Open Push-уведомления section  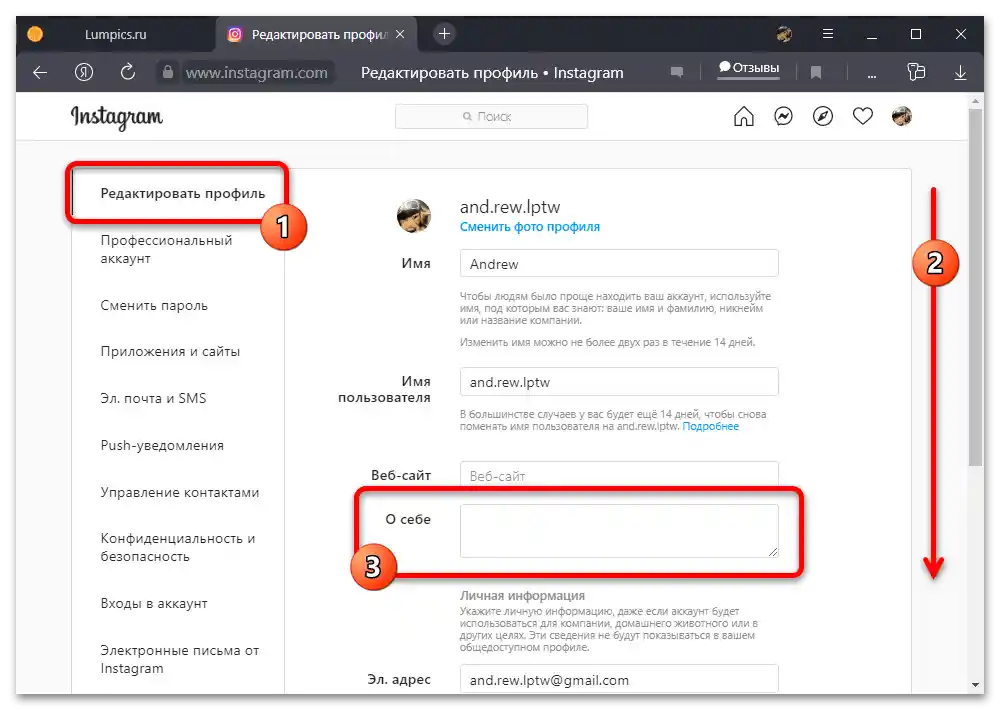[x=162, y=445]
